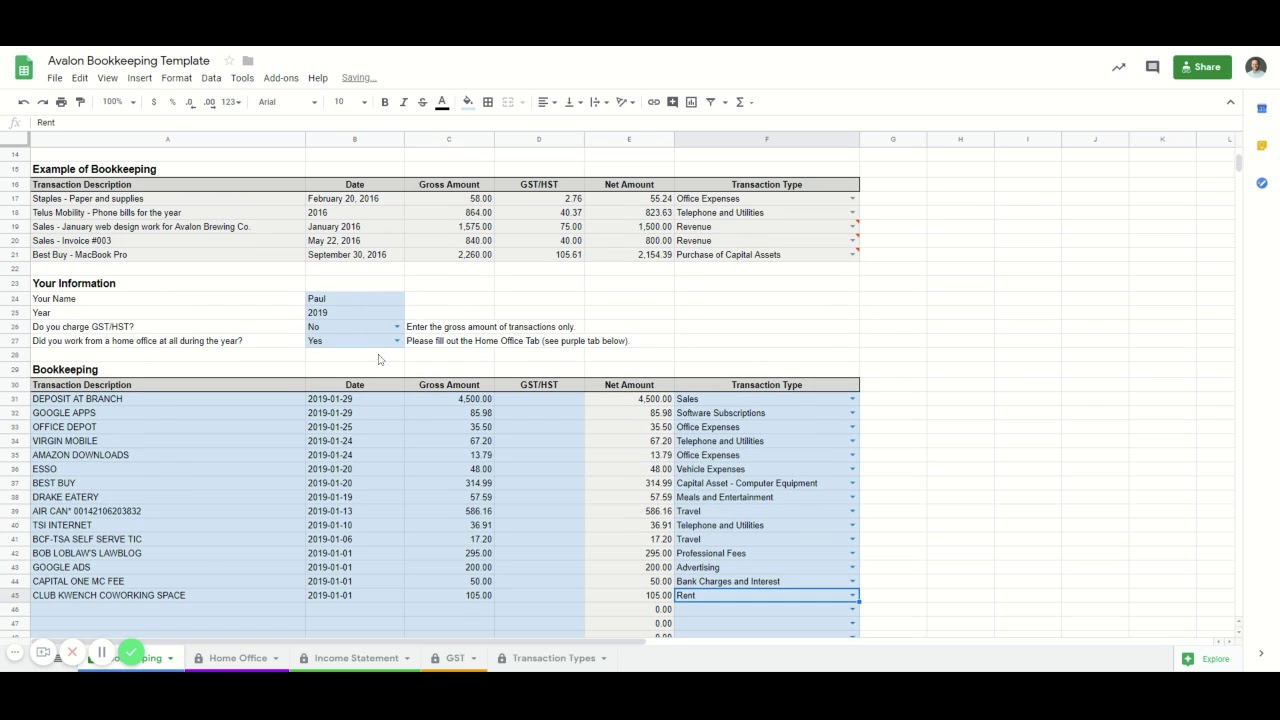Increase decimal places
Image resolution: width=1280 pixels, height=720 pixels.
209,102
